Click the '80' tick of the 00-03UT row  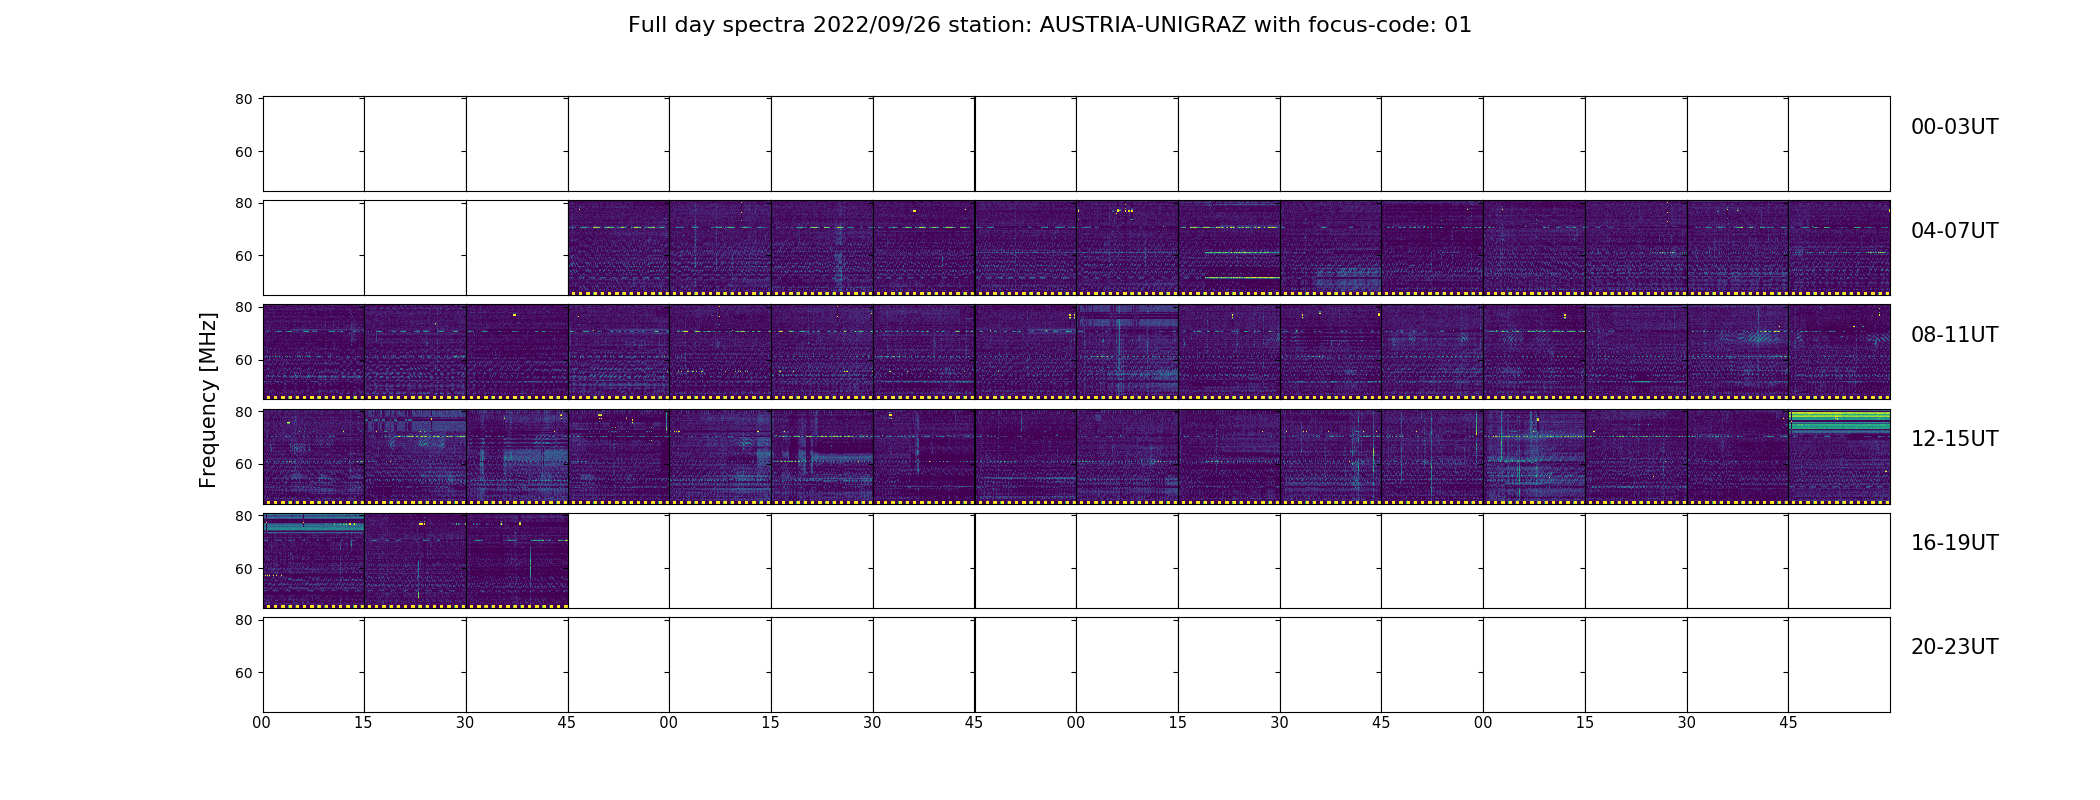[243, 99]
